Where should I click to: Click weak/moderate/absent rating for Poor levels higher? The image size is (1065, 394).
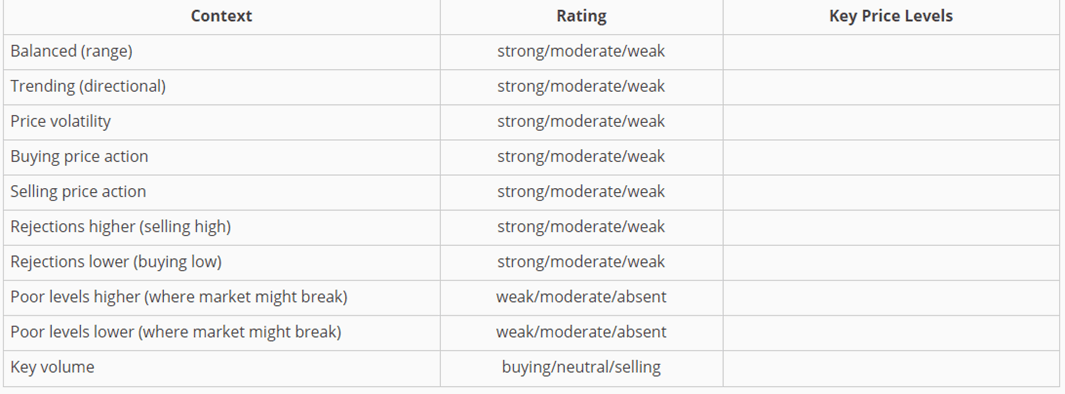coord(581,297)
